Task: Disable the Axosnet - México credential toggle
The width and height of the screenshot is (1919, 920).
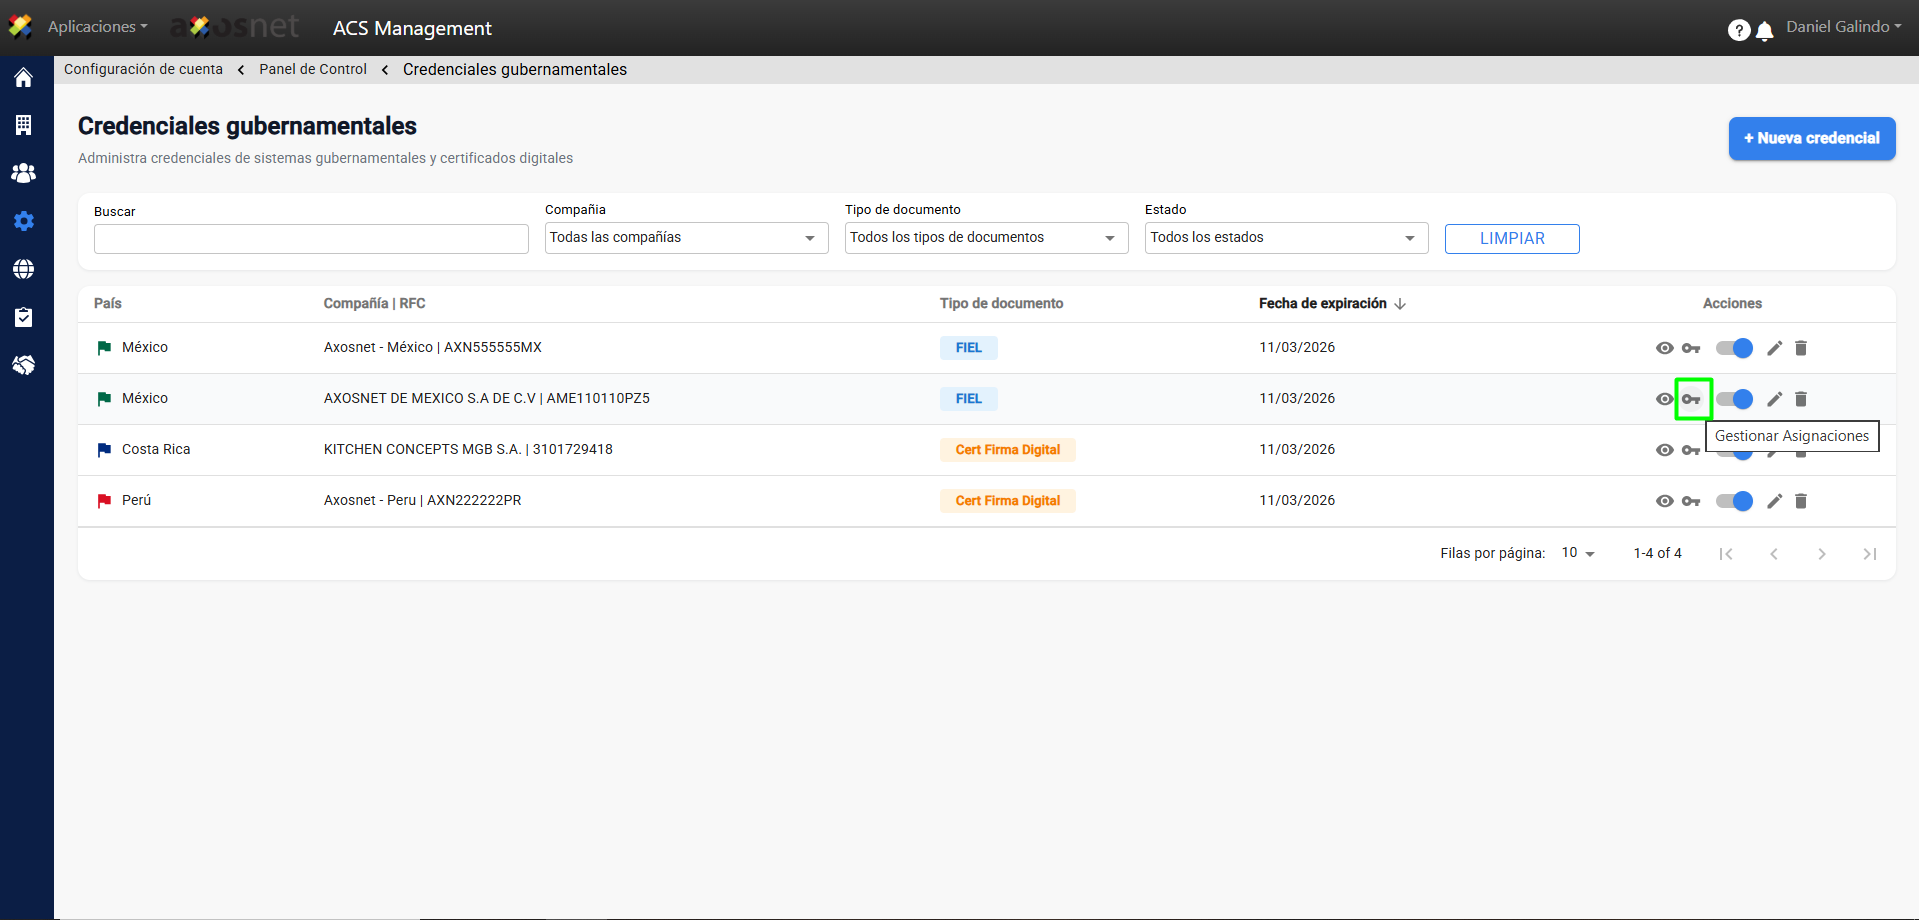Action: pos(1734,348)
